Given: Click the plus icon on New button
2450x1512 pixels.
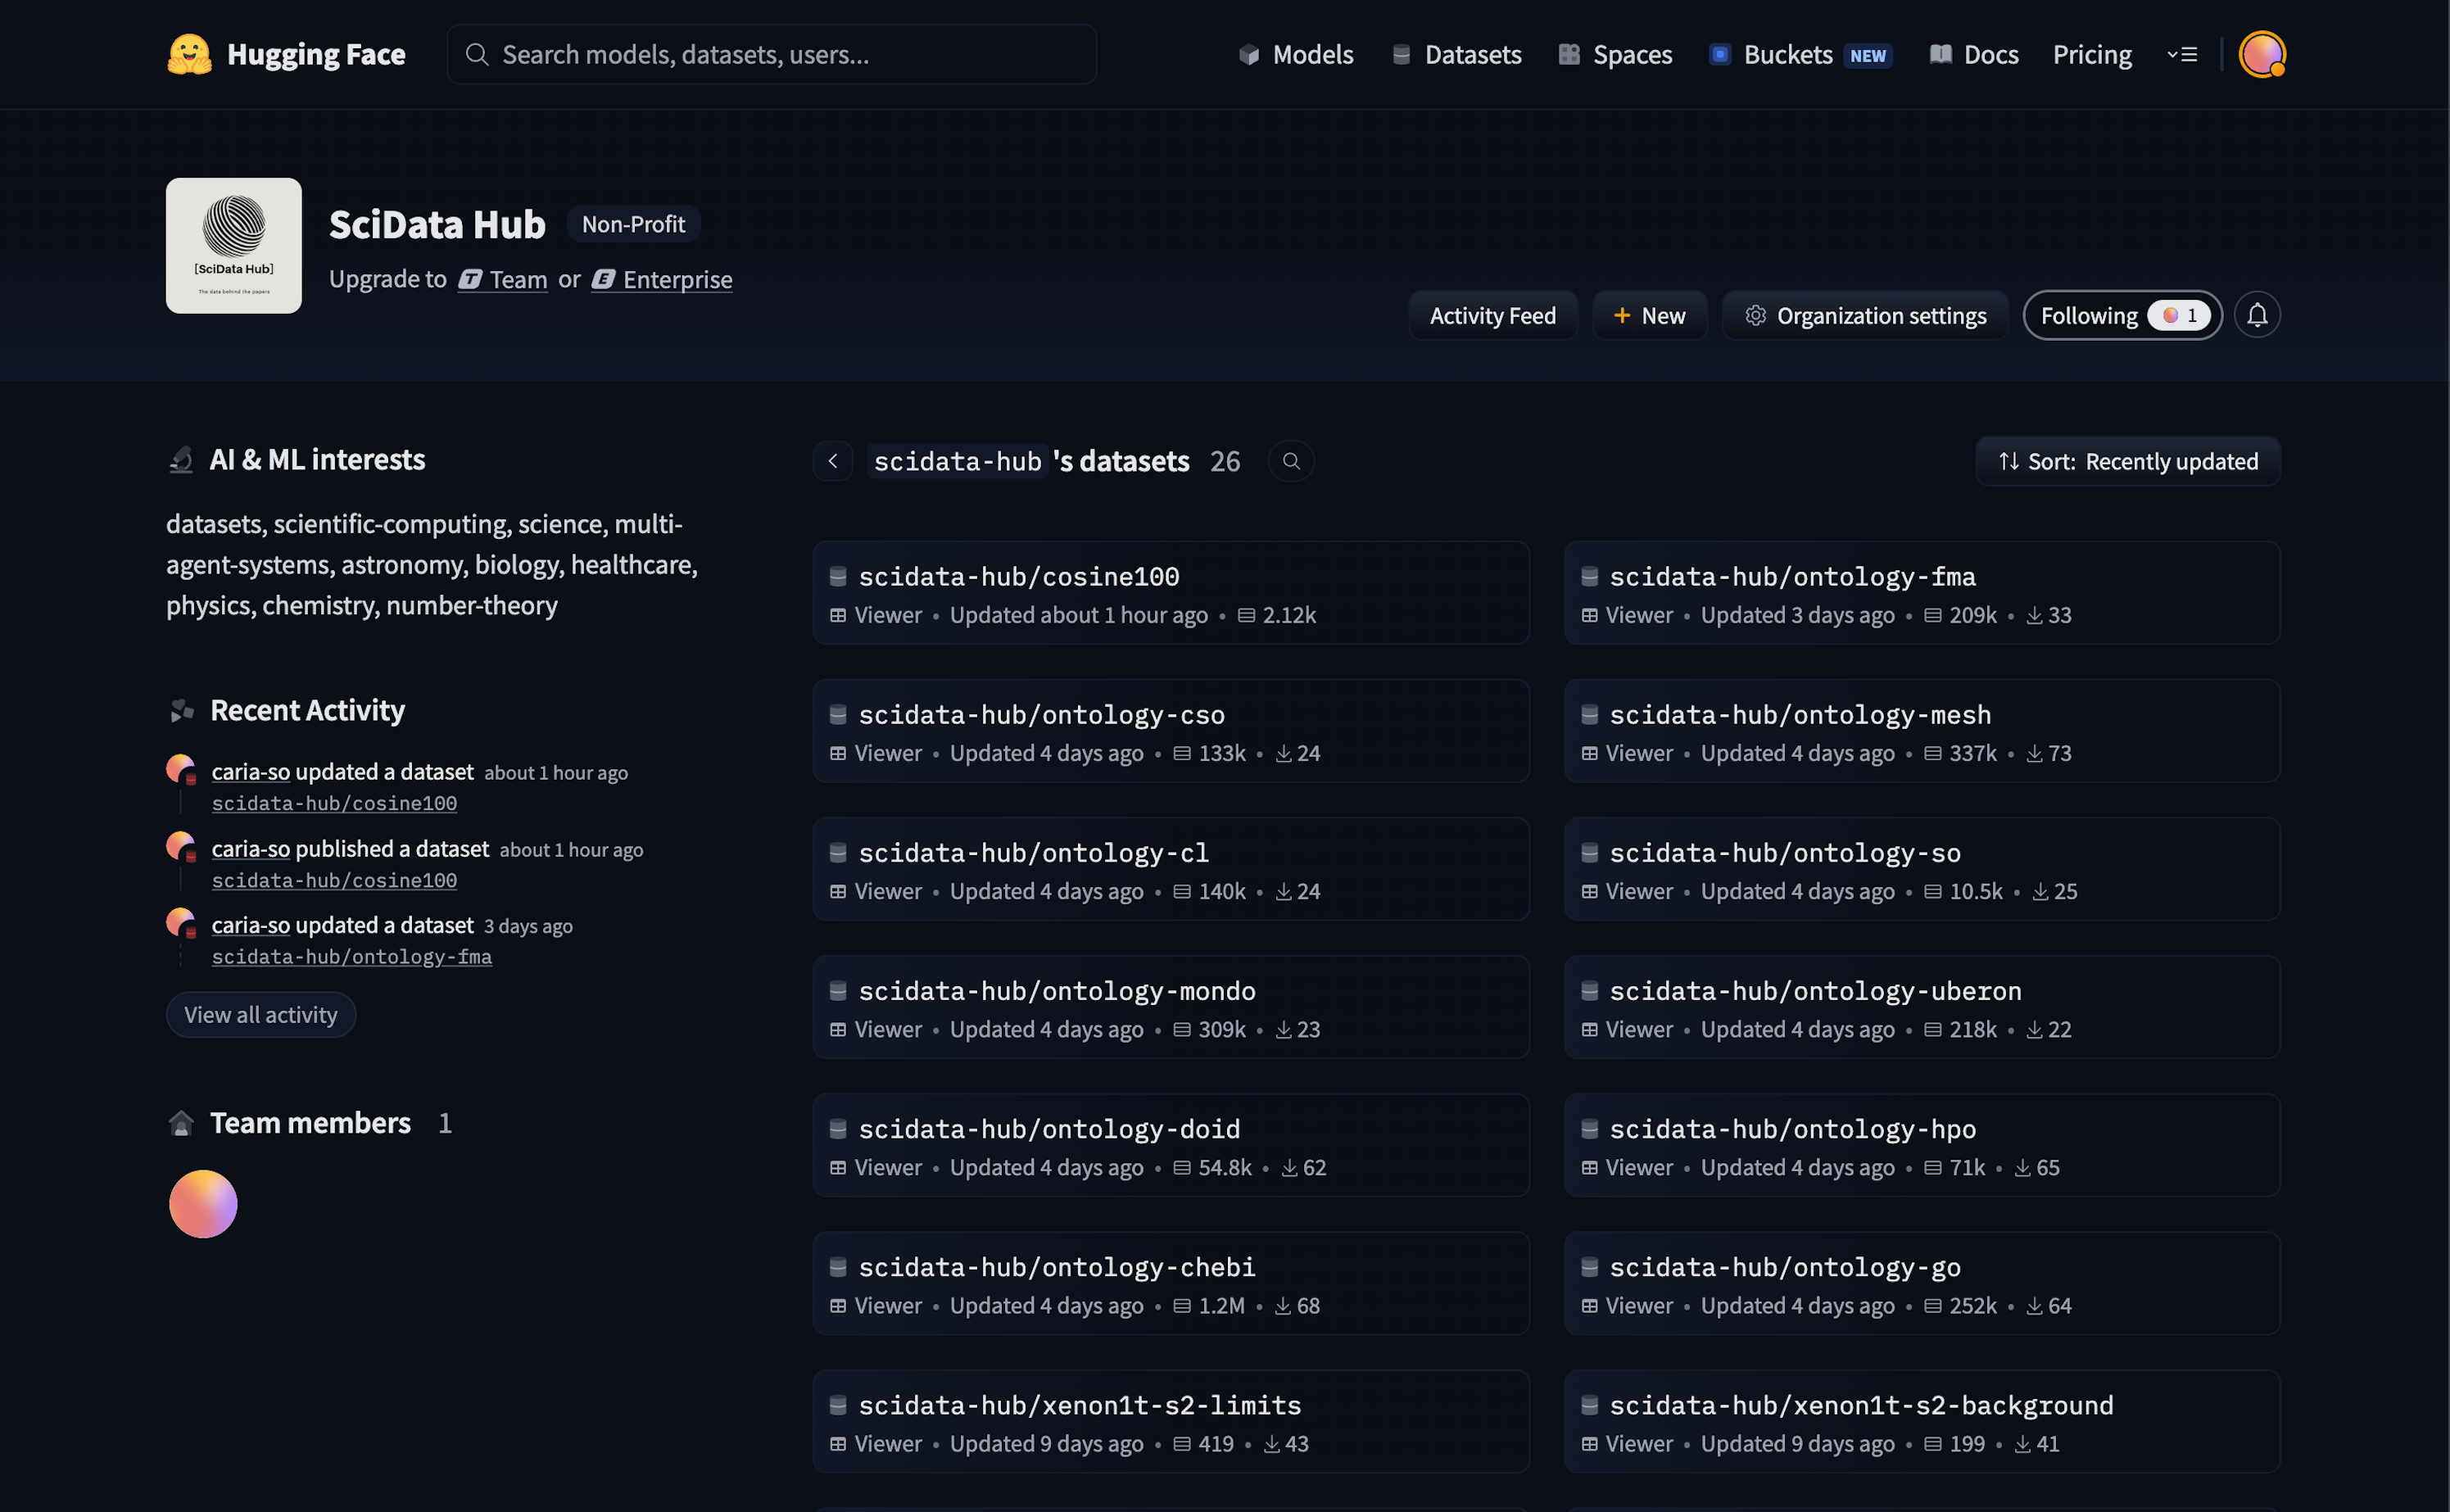Looking at the screenshot, I should [x=1622, y=315].
